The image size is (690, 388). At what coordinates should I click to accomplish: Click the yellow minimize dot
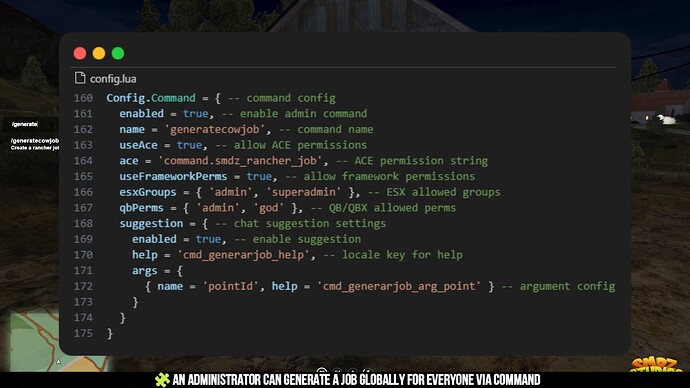click(99, 53)
